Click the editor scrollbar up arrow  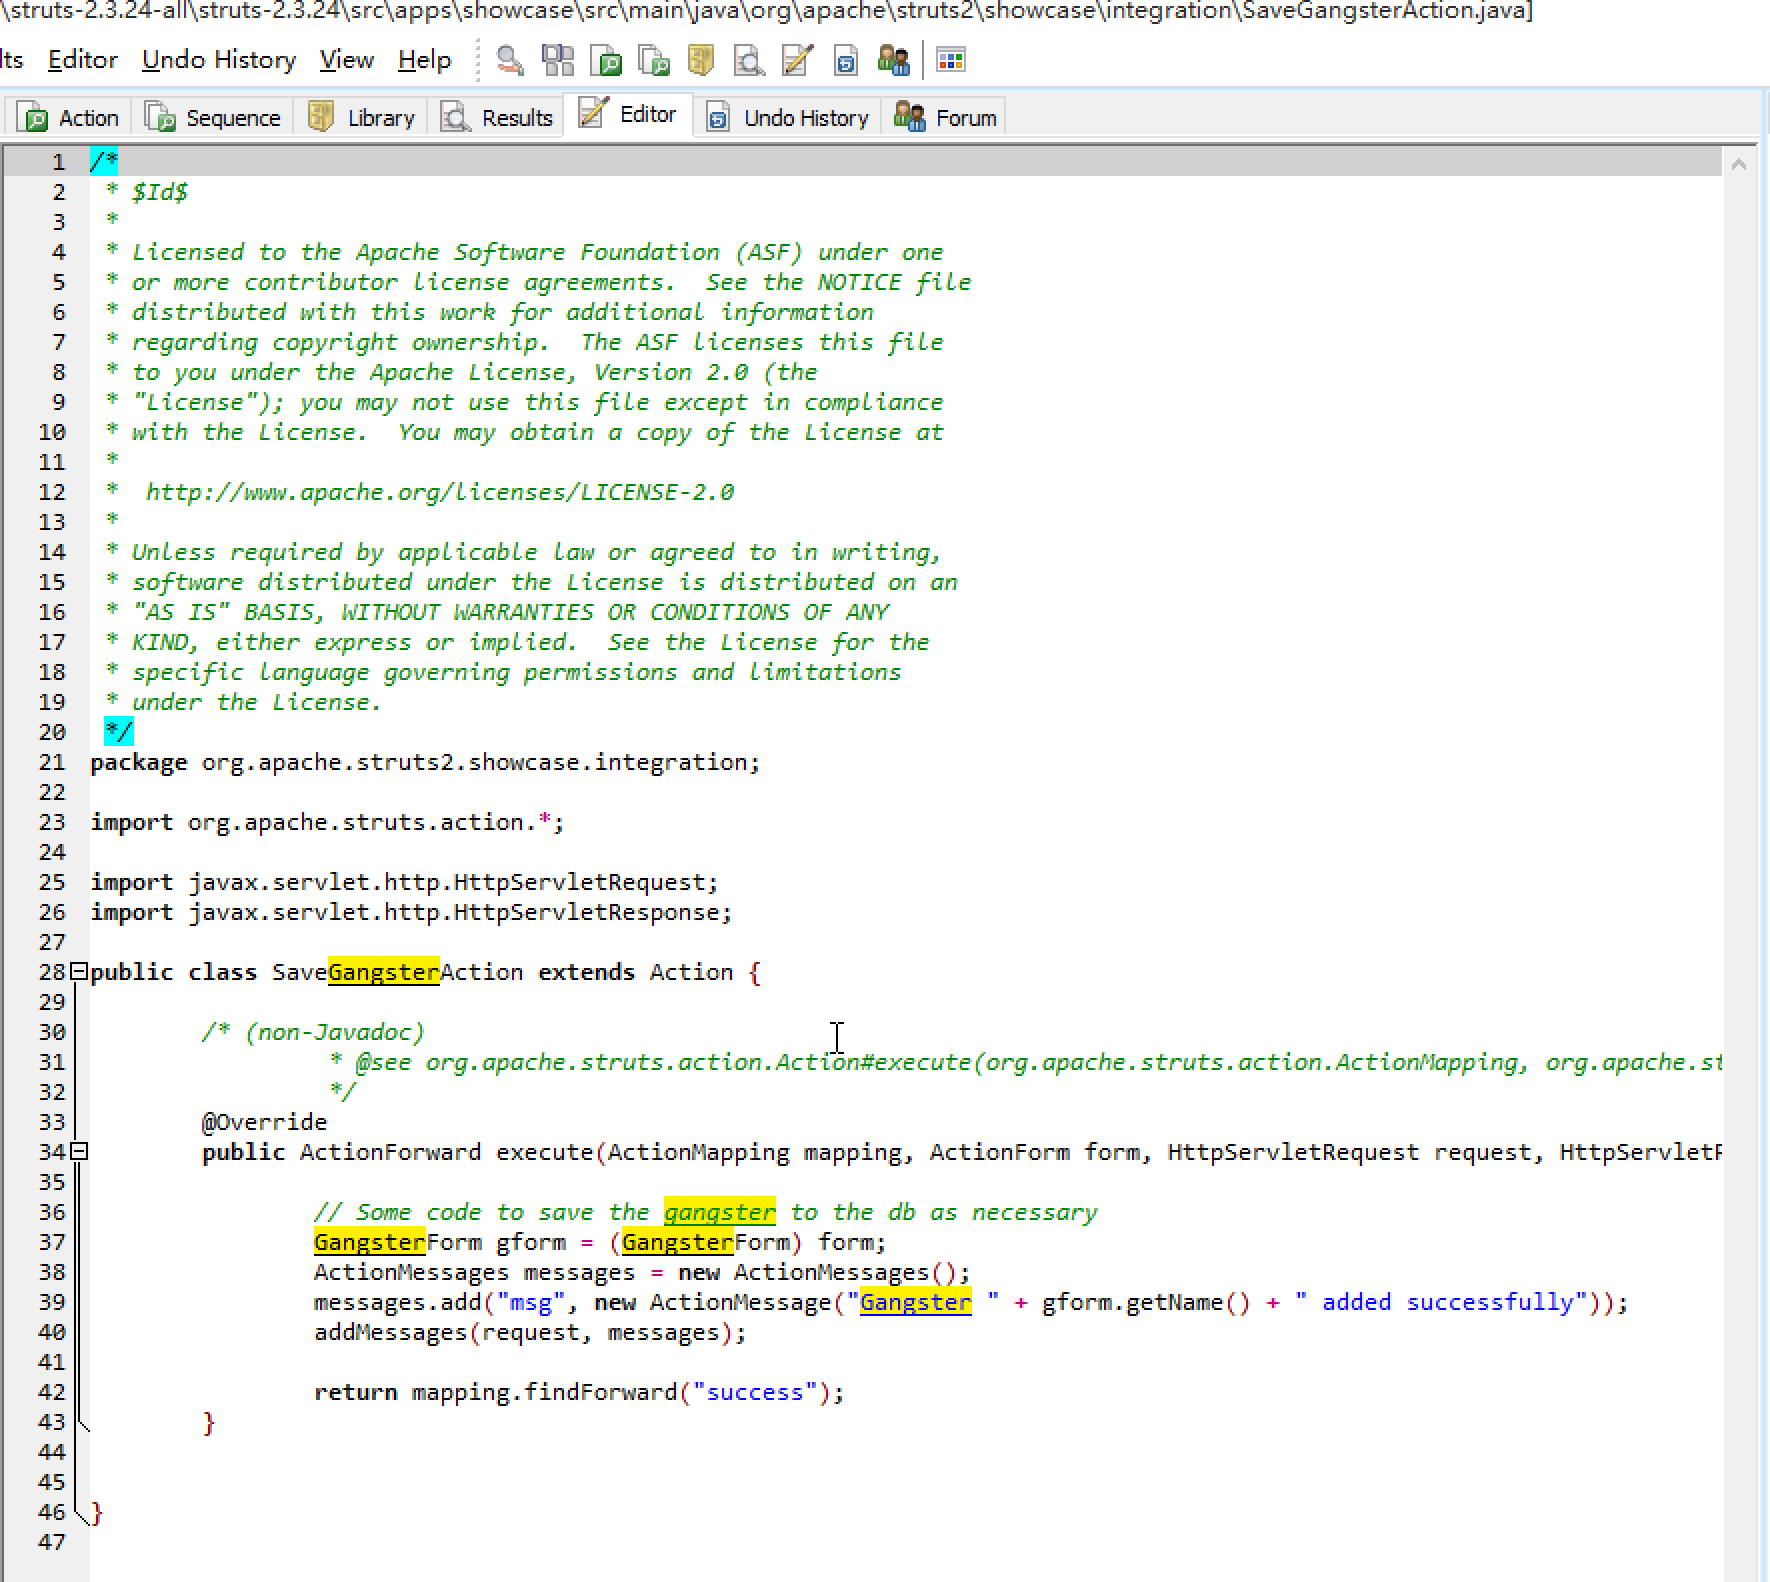pyautogui.click(x=1739, y=164)
